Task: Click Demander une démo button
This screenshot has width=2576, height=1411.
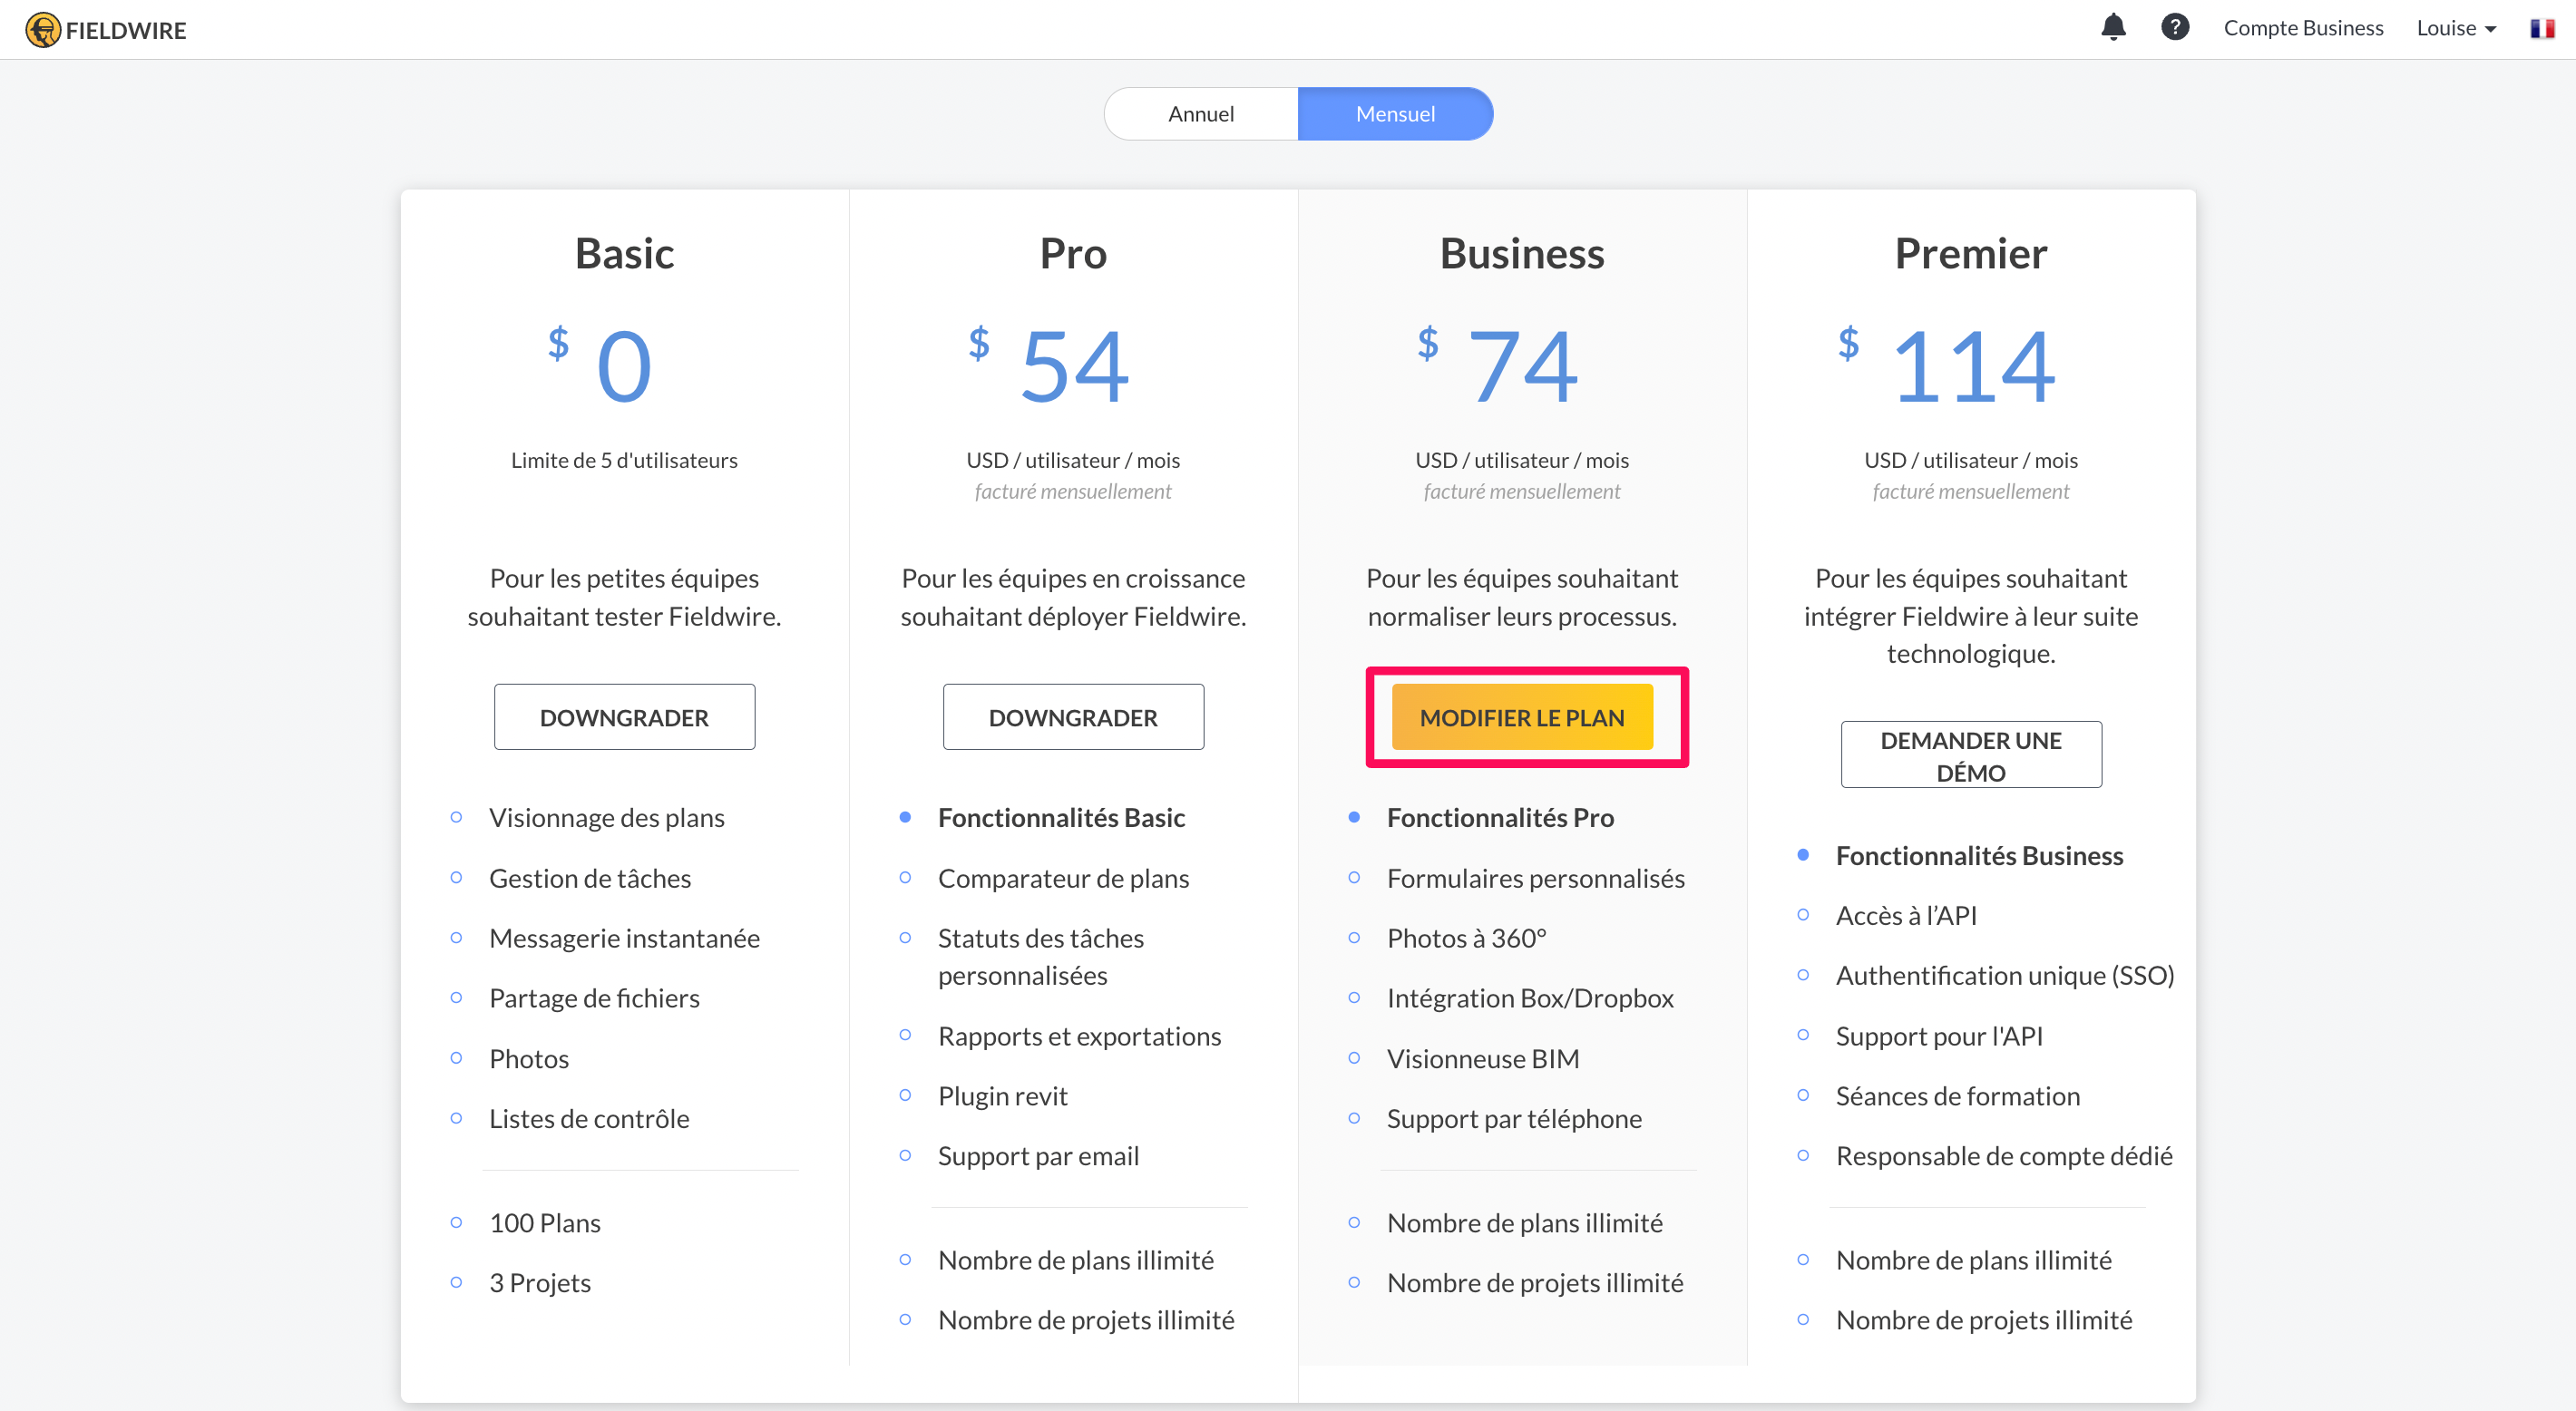Action: coord(1970,755)
